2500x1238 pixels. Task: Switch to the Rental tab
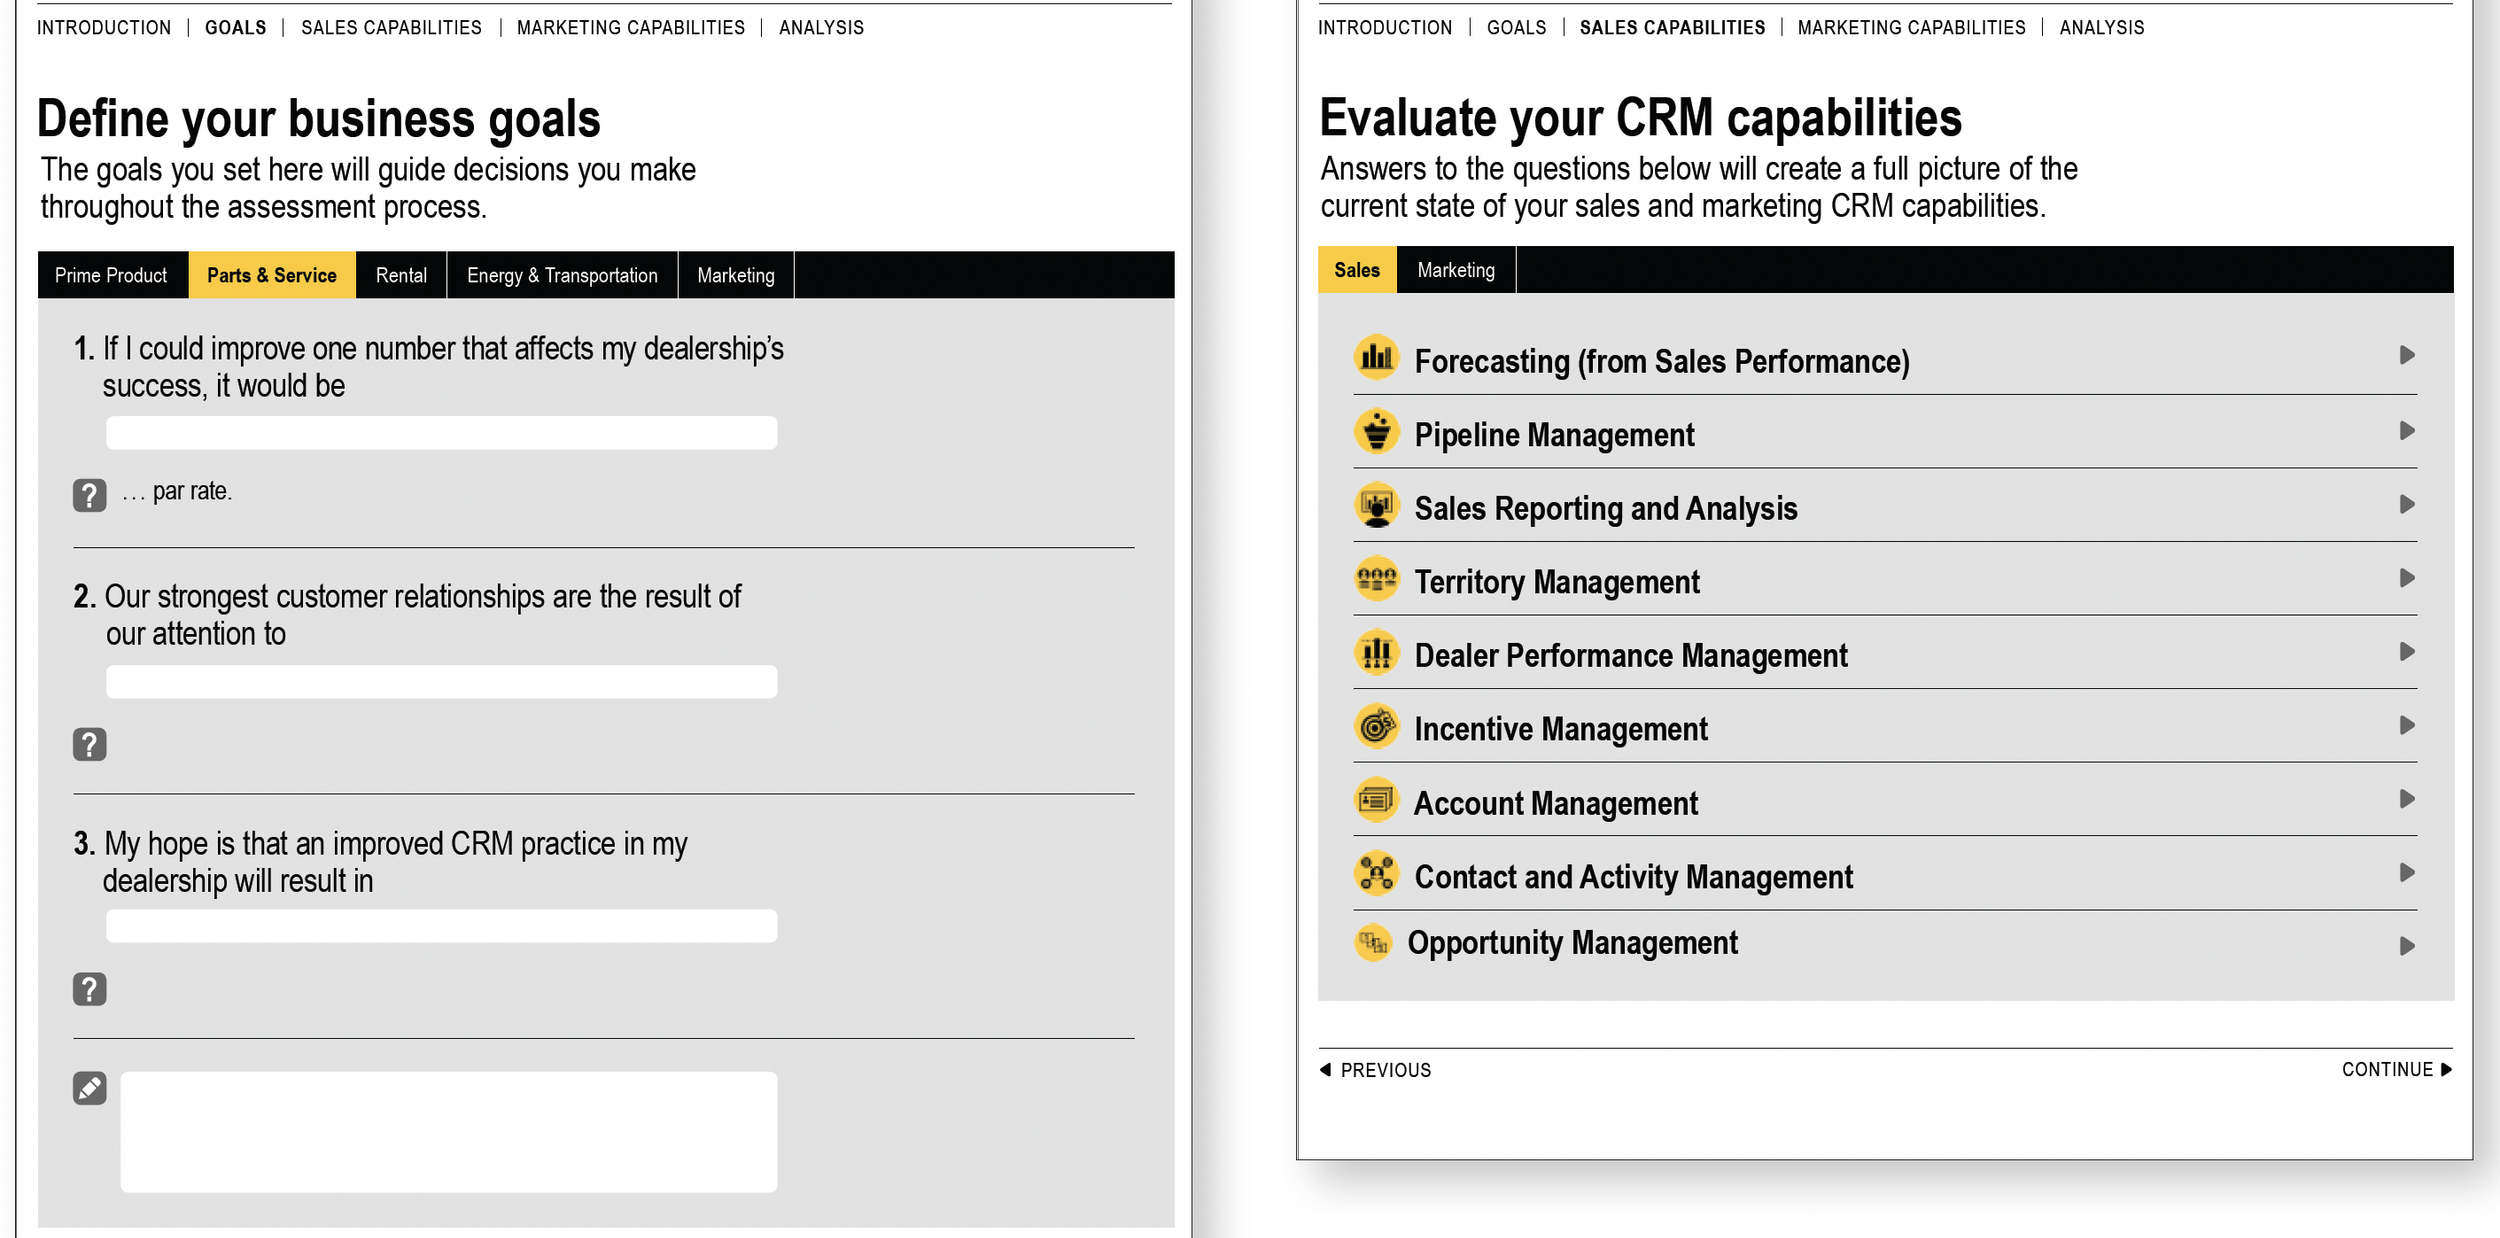pos(401,275)
